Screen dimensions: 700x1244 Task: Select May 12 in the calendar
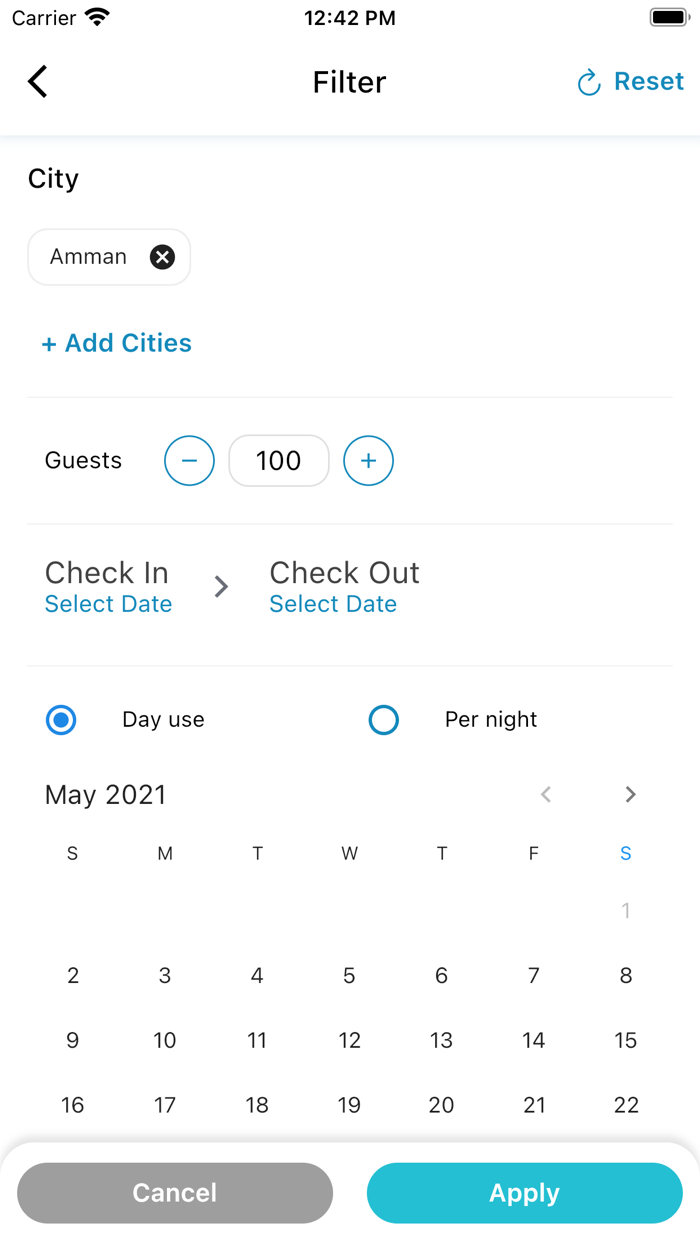(x=349, y=1040)
